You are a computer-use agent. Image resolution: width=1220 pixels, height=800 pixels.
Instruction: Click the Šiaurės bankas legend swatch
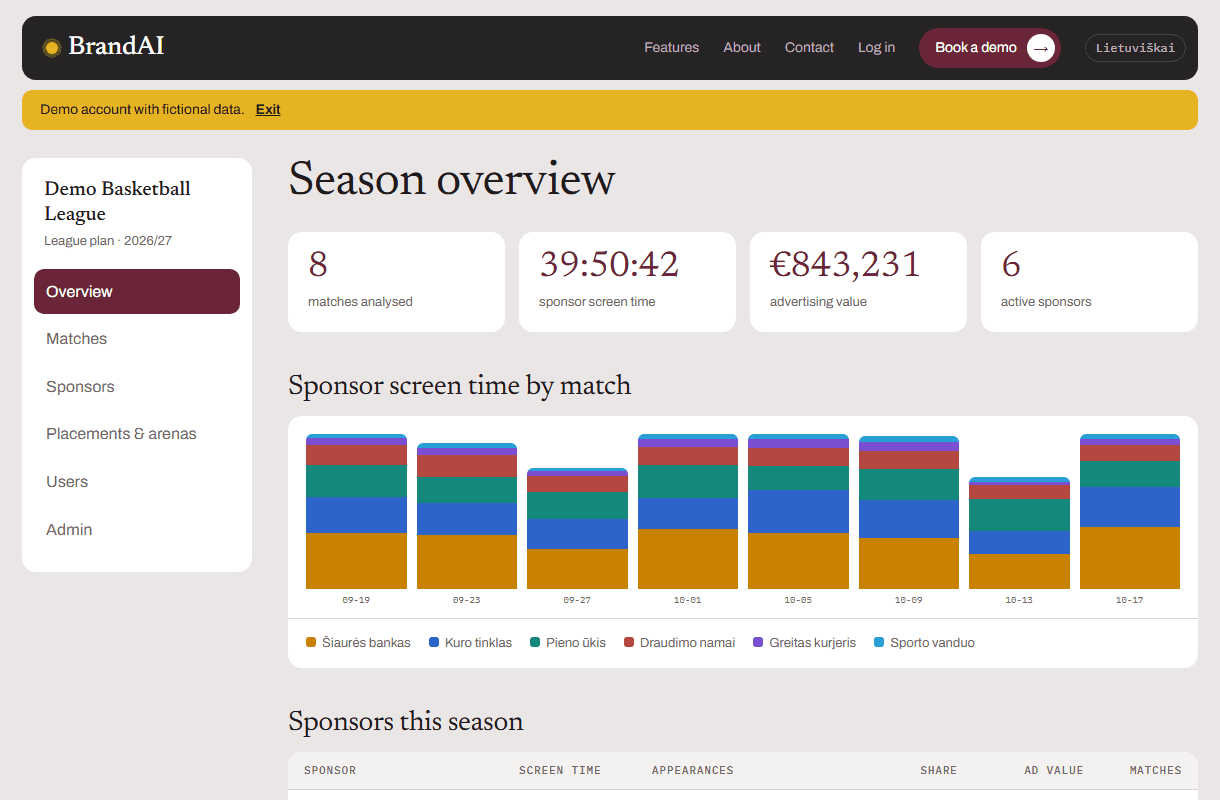pyautogui.click(x=311, y=642)
